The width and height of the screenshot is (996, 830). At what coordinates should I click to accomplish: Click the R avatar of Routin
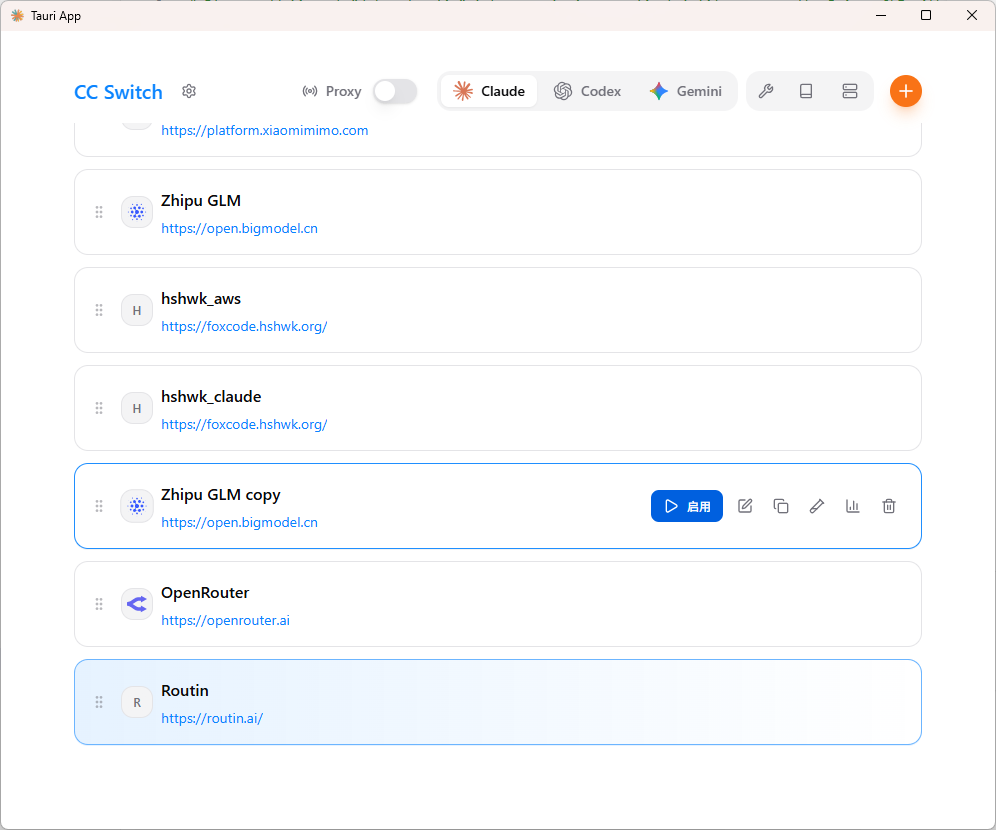click(x=137, y=702)
